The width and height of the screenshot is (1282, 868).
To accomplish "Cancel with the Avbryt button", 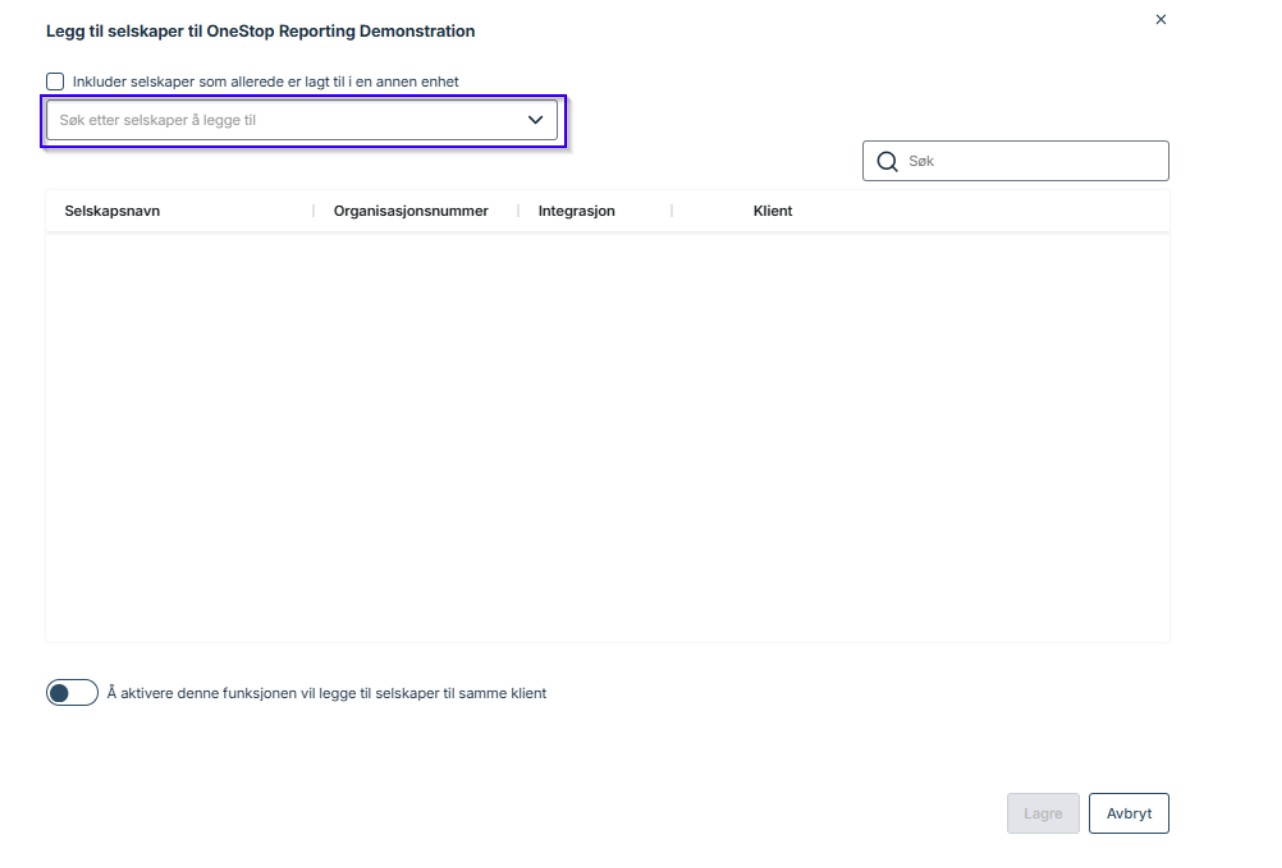I will tap(1128, 813).
